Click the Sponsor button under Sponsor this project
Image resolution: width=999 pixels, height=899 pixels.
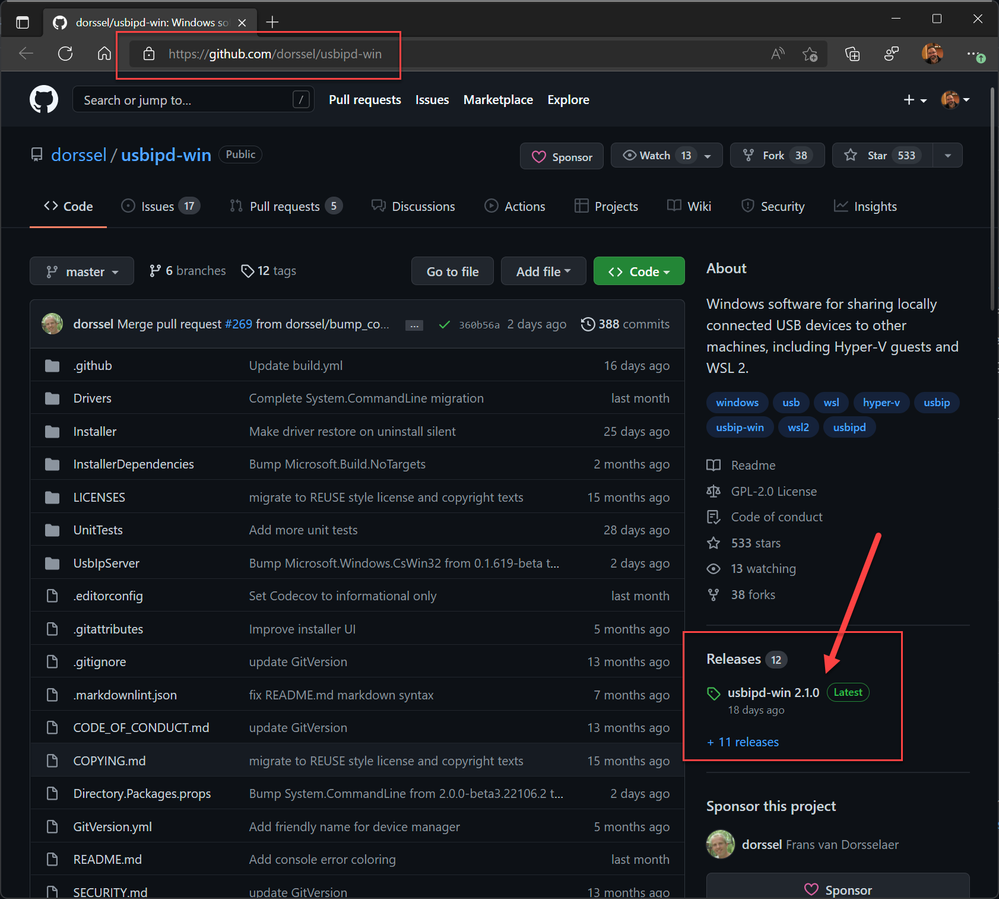pyautogui.click(x=838, y=888)
